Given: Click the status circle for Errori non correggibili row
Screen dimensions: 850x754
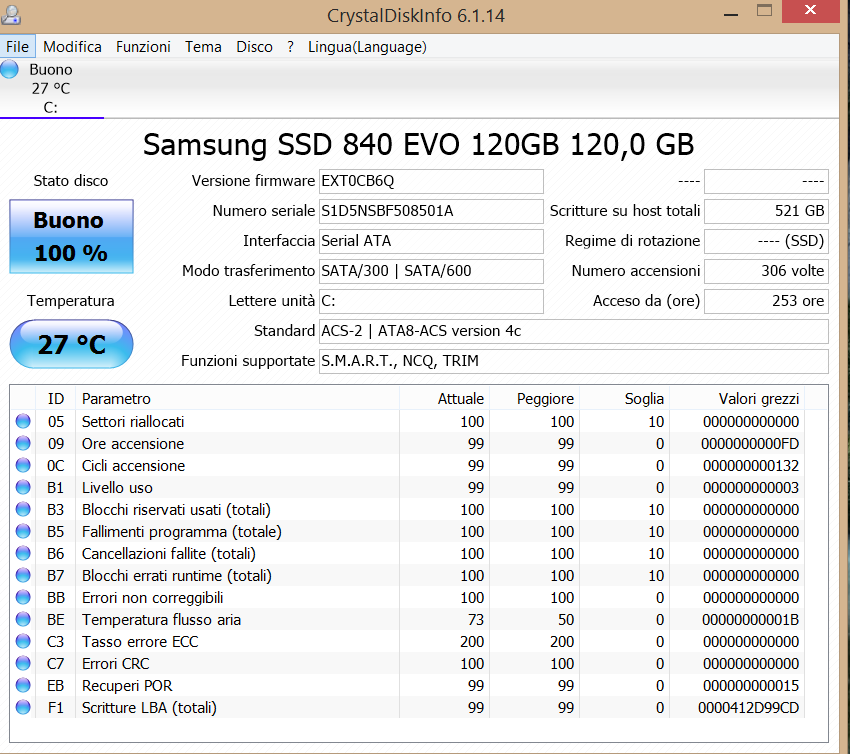Looking at the screenshot, I should coord(23,597).
